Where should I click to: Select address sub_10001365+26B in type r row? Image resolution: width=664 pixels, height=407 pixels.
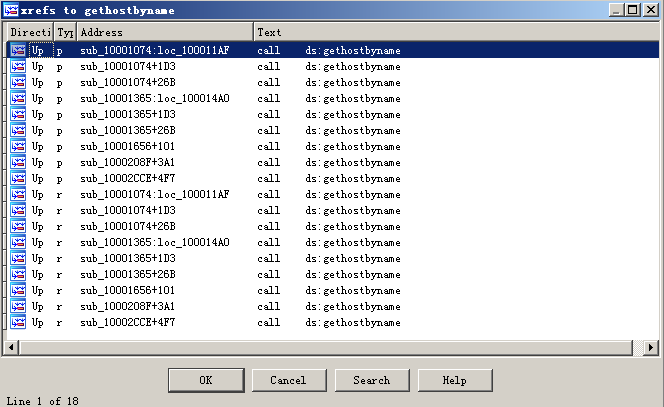tap(128, 274)
